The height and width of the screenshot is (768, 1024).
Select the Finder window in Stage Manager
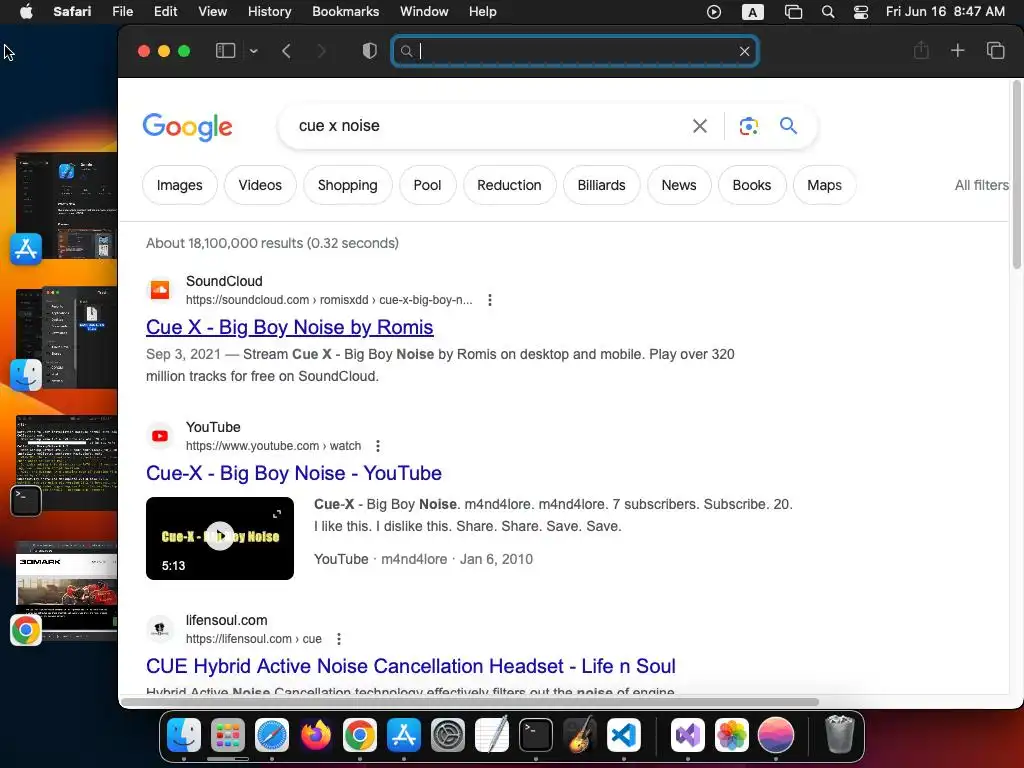click(65, 338)
